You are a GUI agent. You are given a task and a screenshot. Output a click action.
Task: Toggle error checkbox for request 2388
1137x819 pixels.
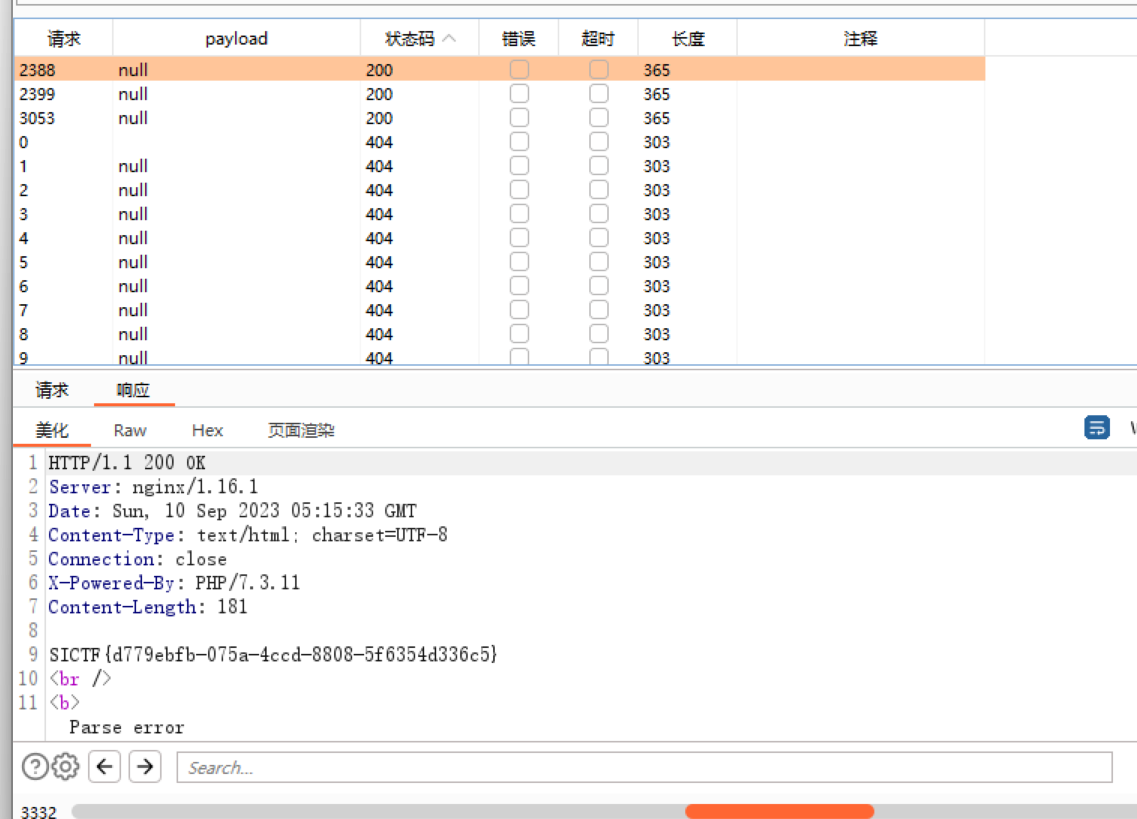click(519, 70)
